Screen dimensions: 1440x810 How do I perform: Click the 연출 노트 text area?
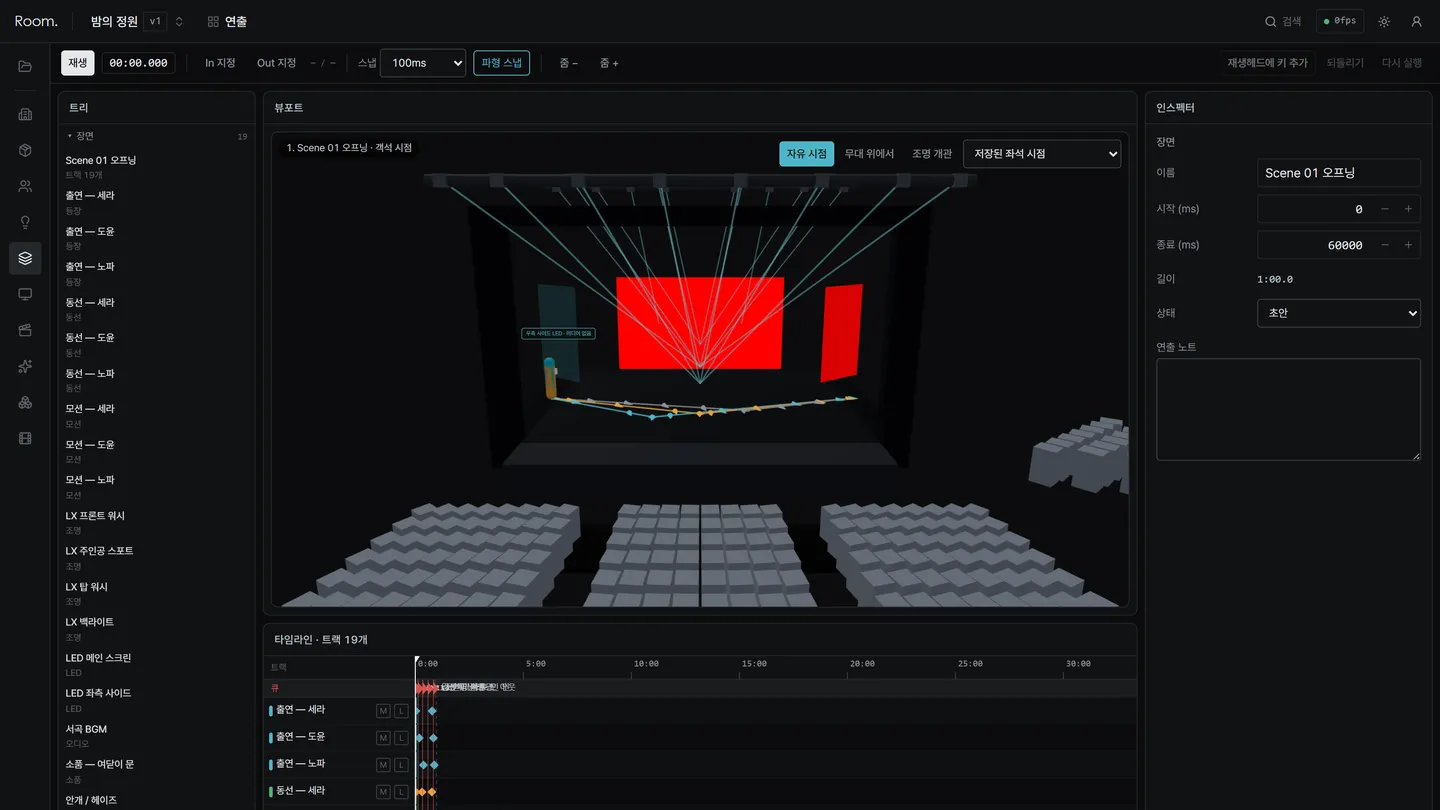click(x=1288, y=410)
